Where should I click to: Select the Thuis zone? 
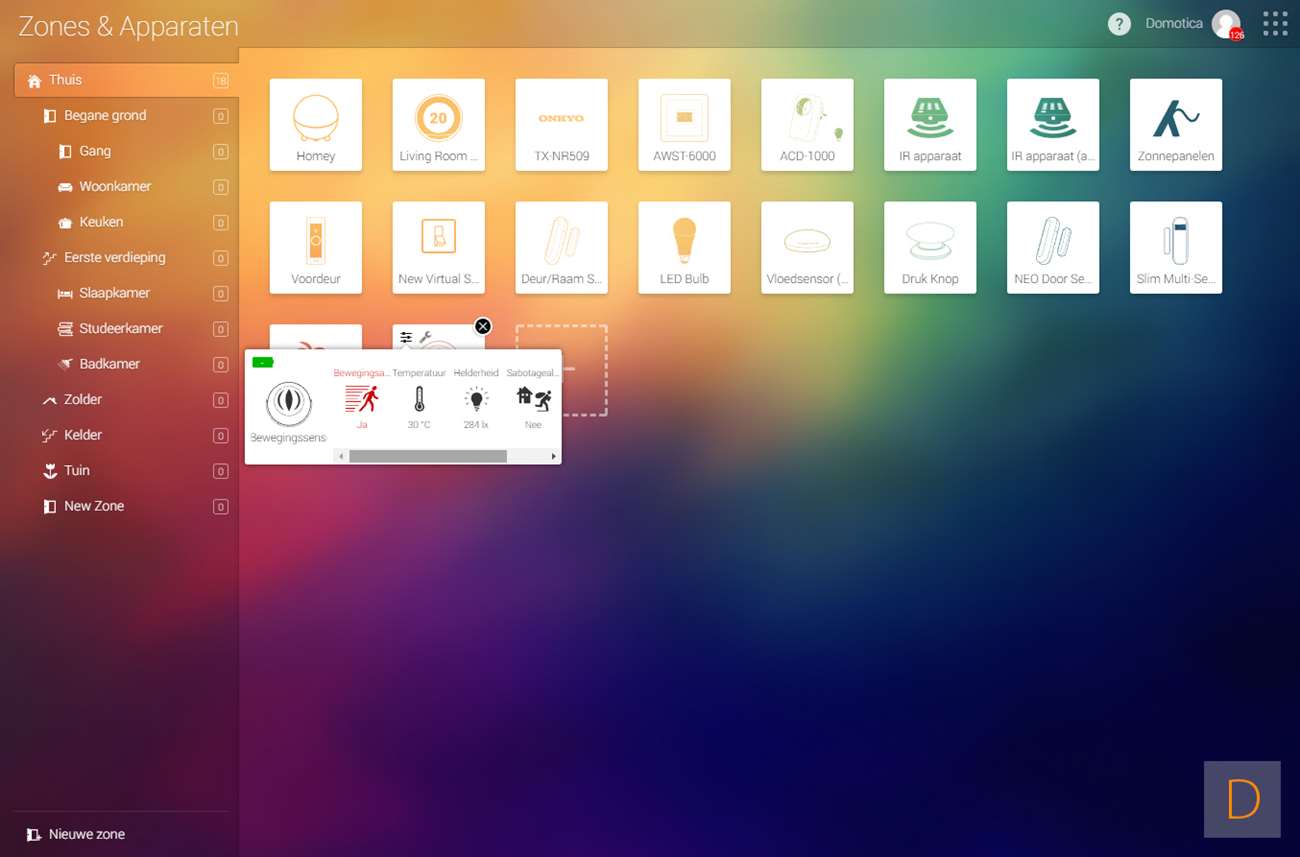click(x=66, y=80)
